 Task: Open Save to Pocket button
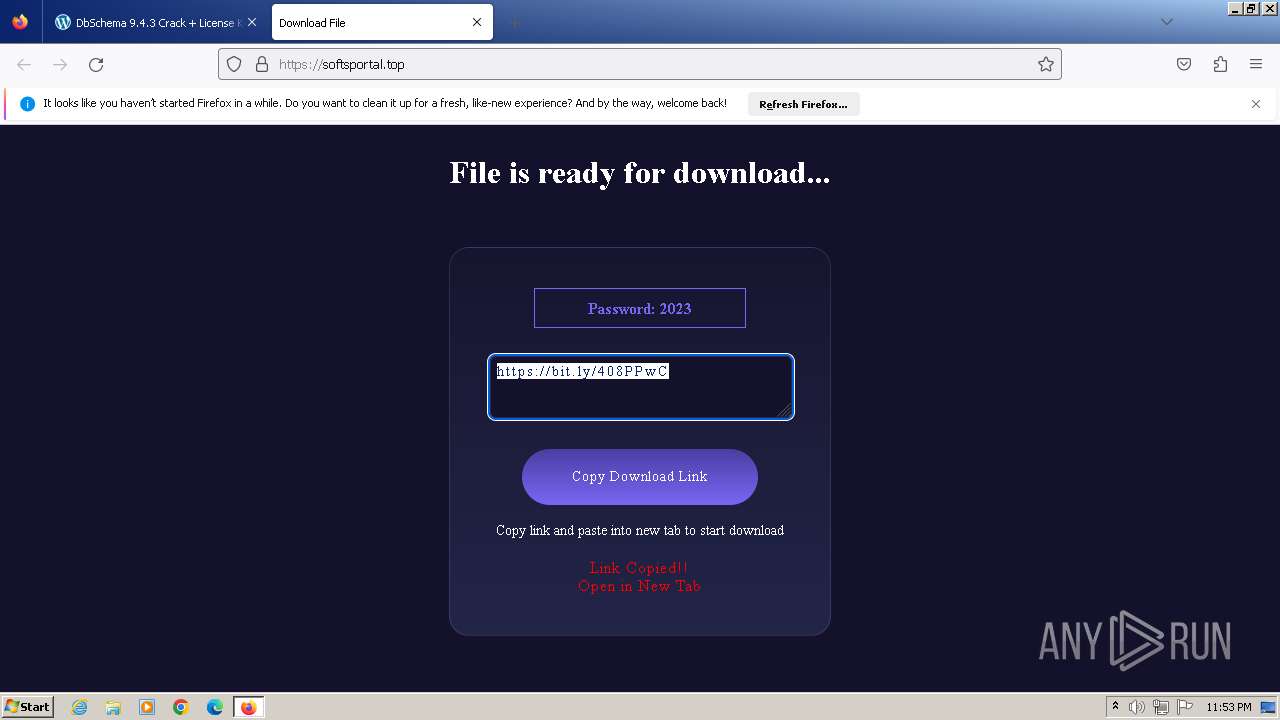coord(1184,64)
